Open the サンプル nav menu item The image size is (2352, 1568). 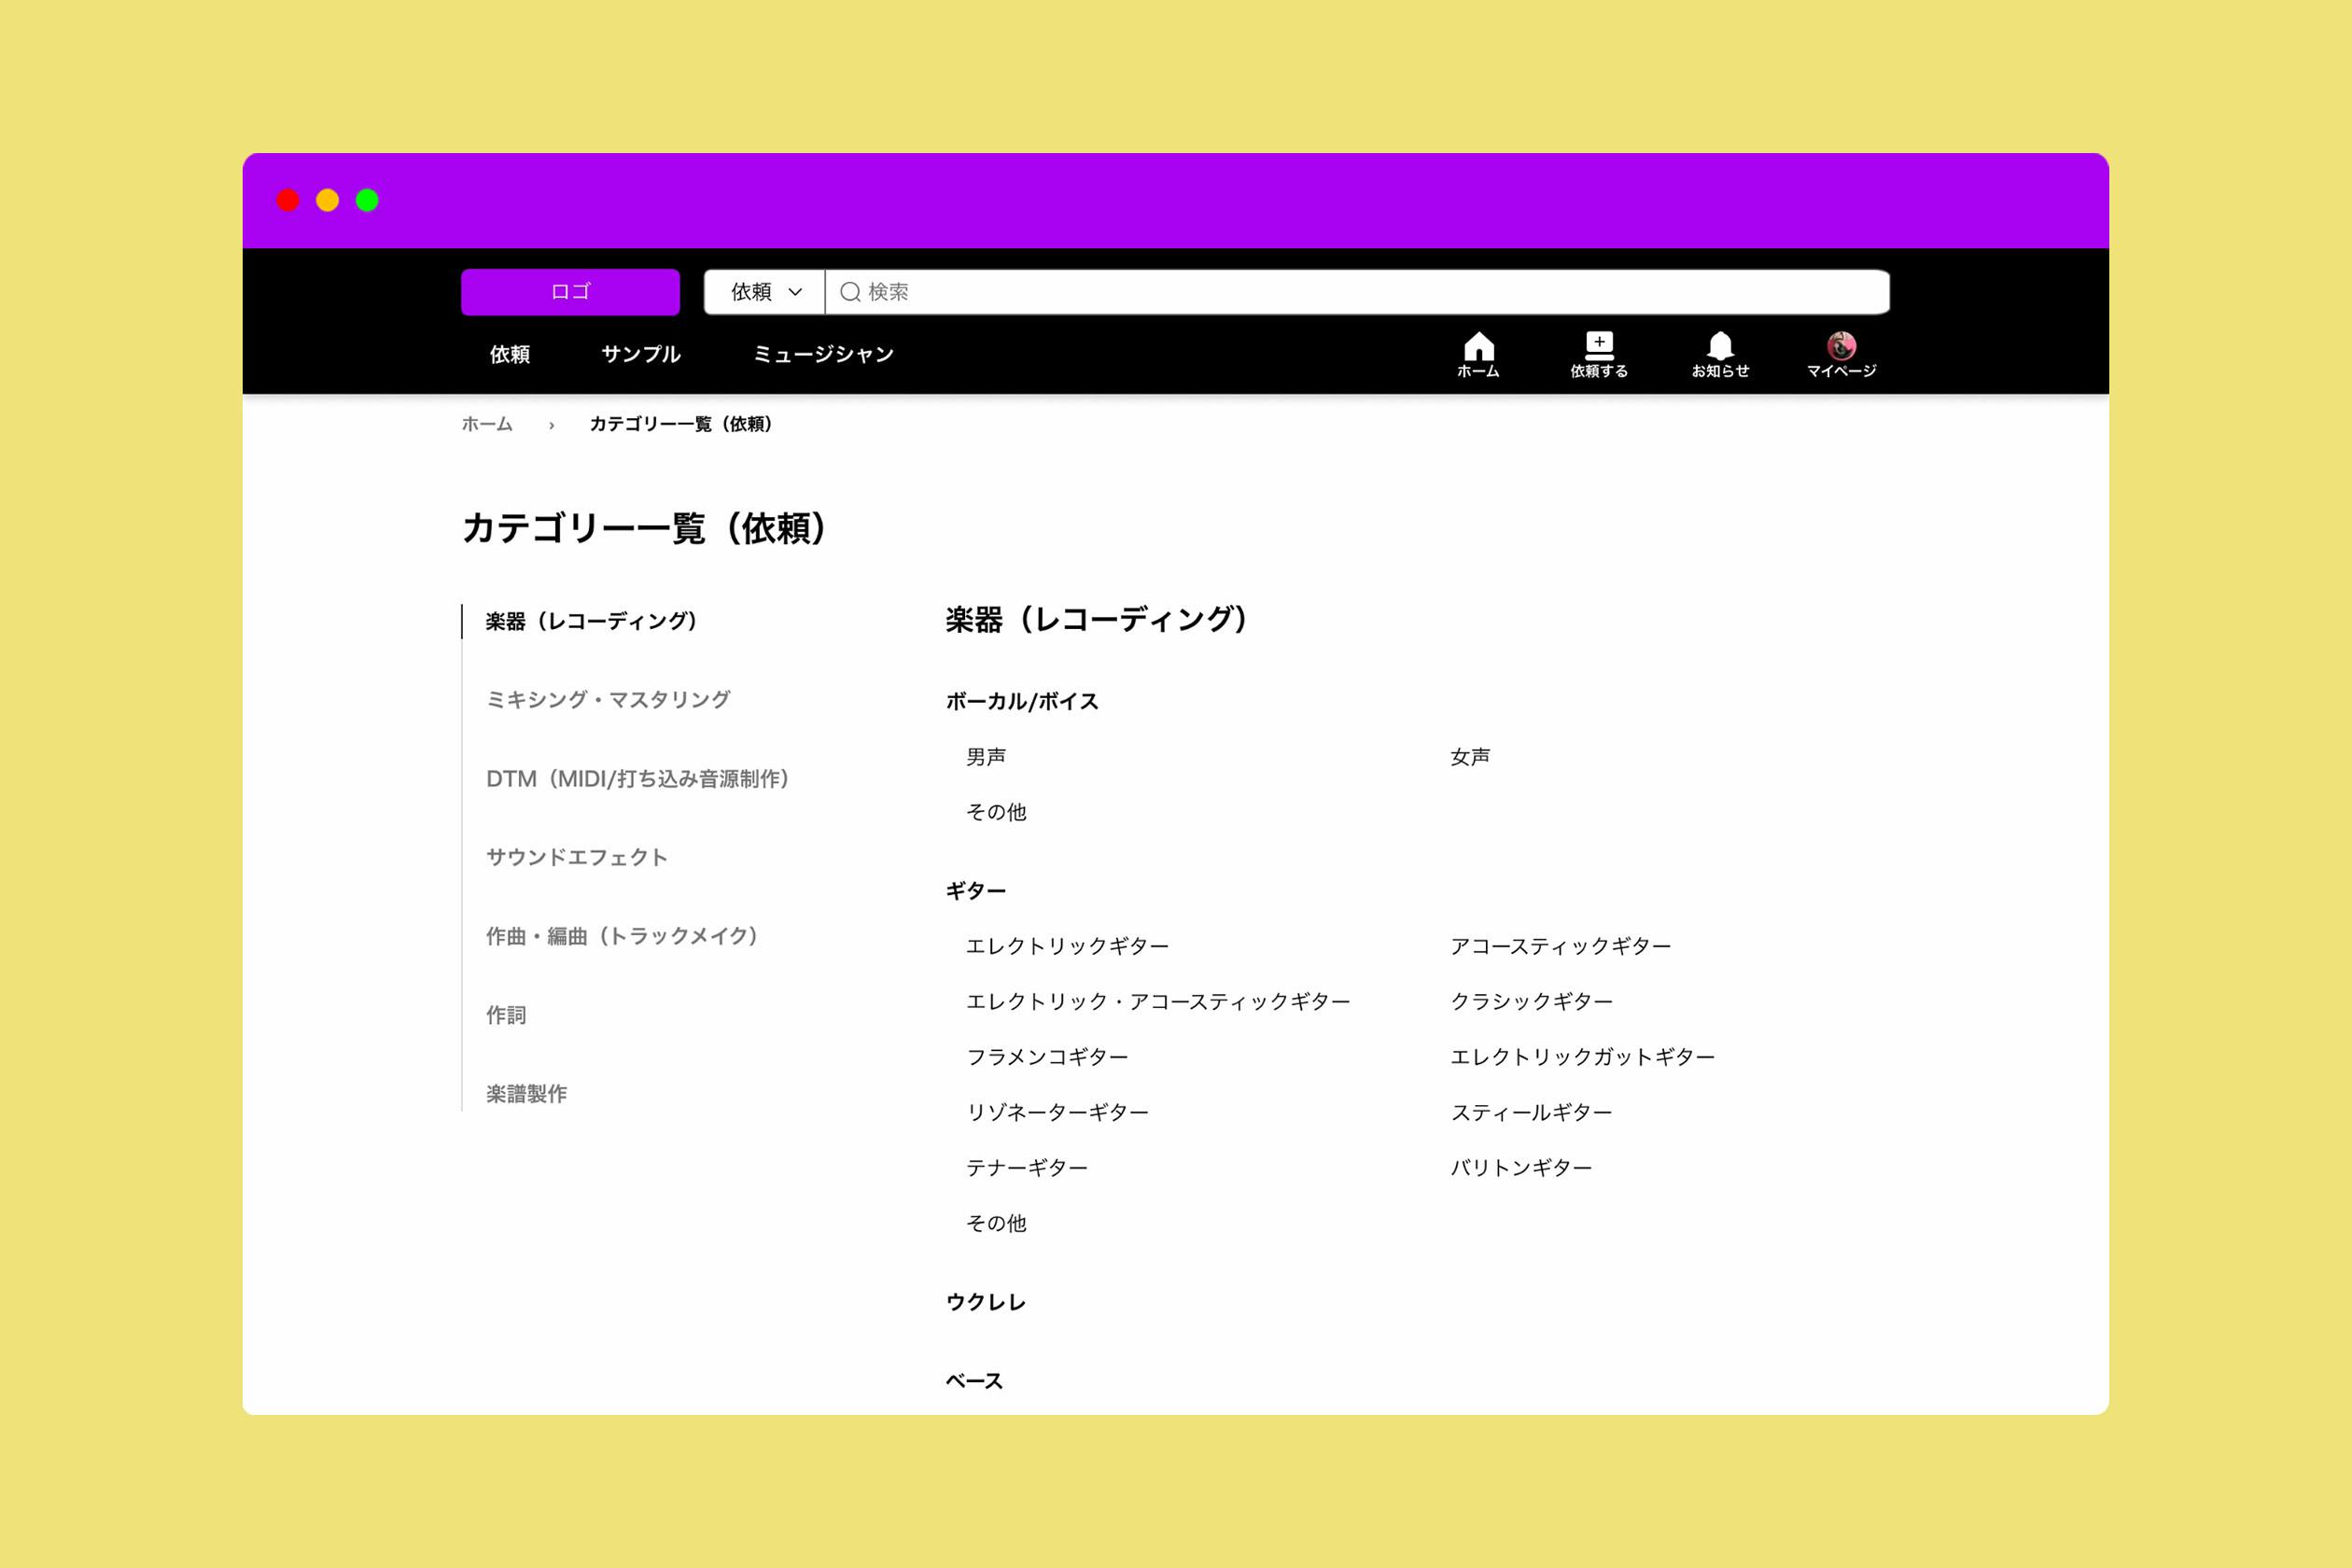[640, 354]
